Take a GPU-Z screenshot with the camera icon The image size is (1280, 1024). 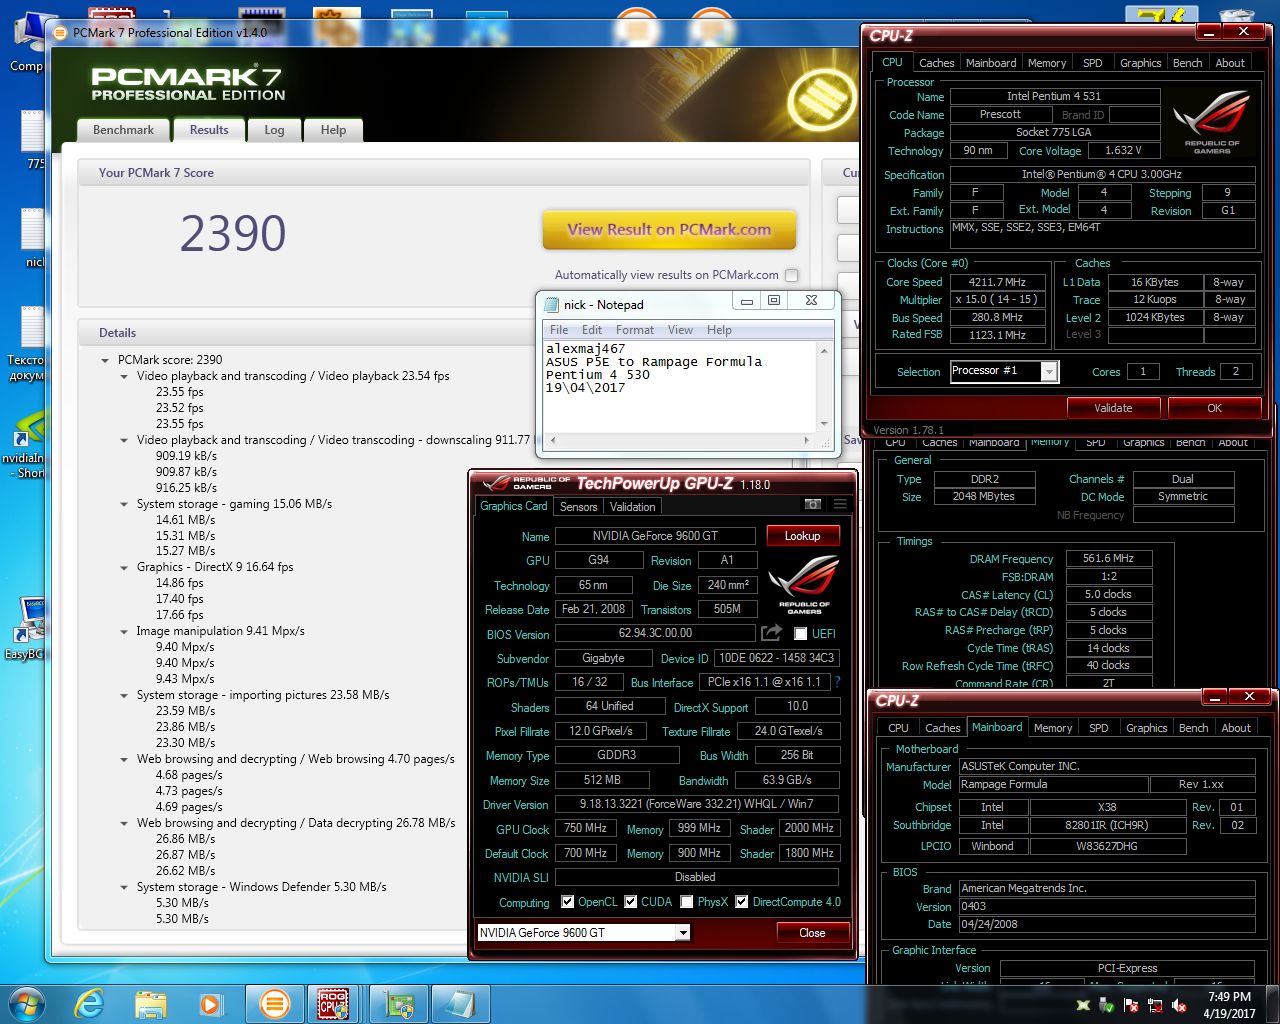click(x=813, y=505)
